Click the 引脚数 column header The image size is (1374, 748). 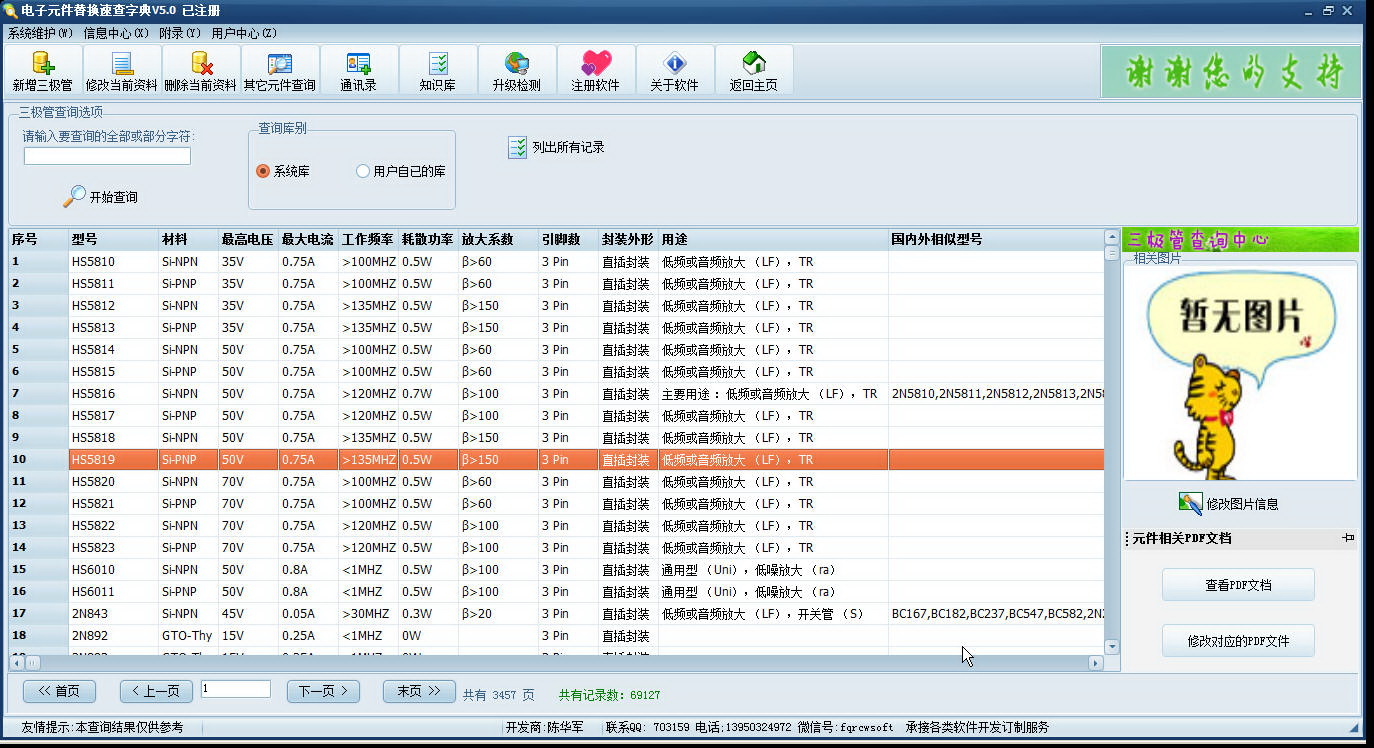tap(568, 240)
